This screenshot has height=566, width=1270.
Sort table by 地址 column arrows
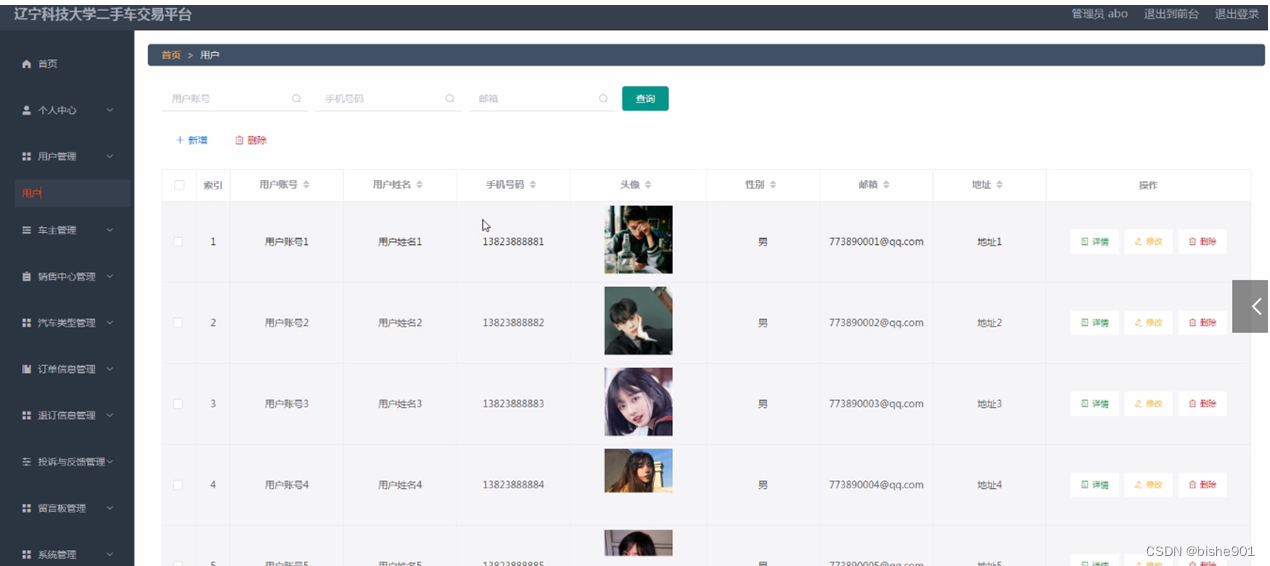(999, 185)
